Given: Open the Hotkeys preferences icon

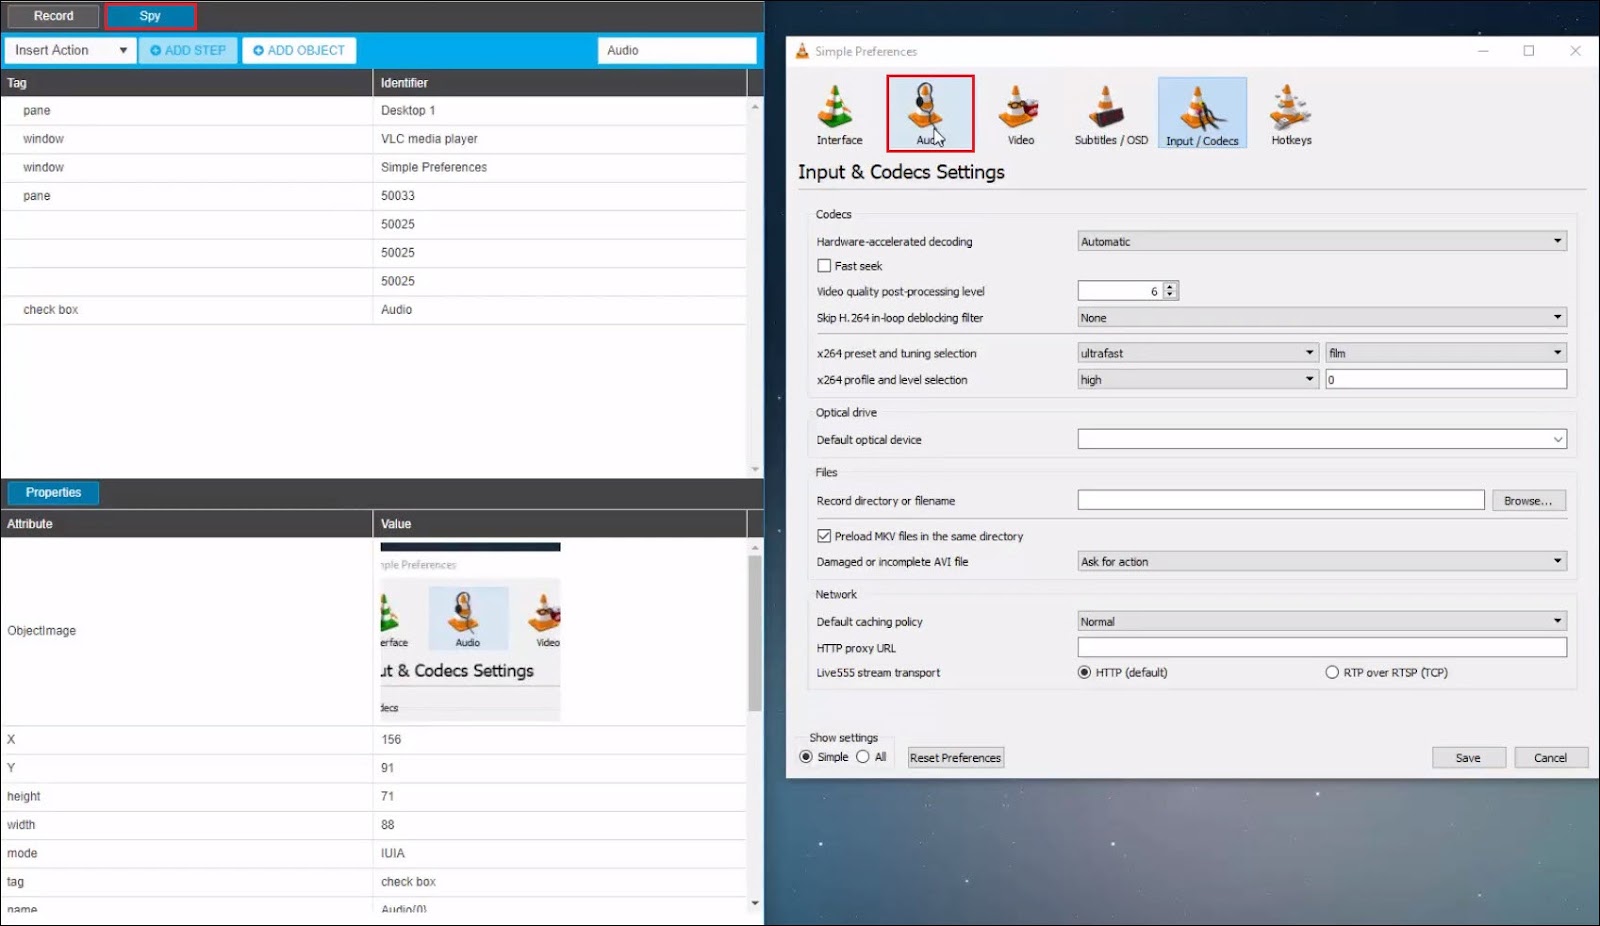Looking at the screenshot, I should pyautogui.click(x=1291, y=115).
